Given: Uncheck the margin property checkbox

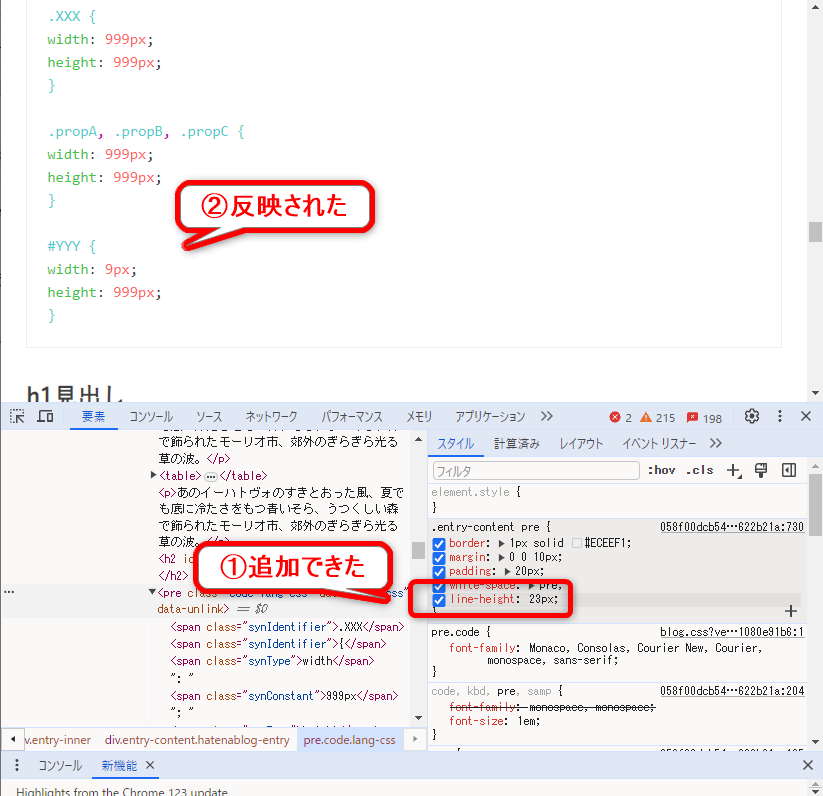Looking at the screenshot, I should pyautogui.click(x=439, y=558).
